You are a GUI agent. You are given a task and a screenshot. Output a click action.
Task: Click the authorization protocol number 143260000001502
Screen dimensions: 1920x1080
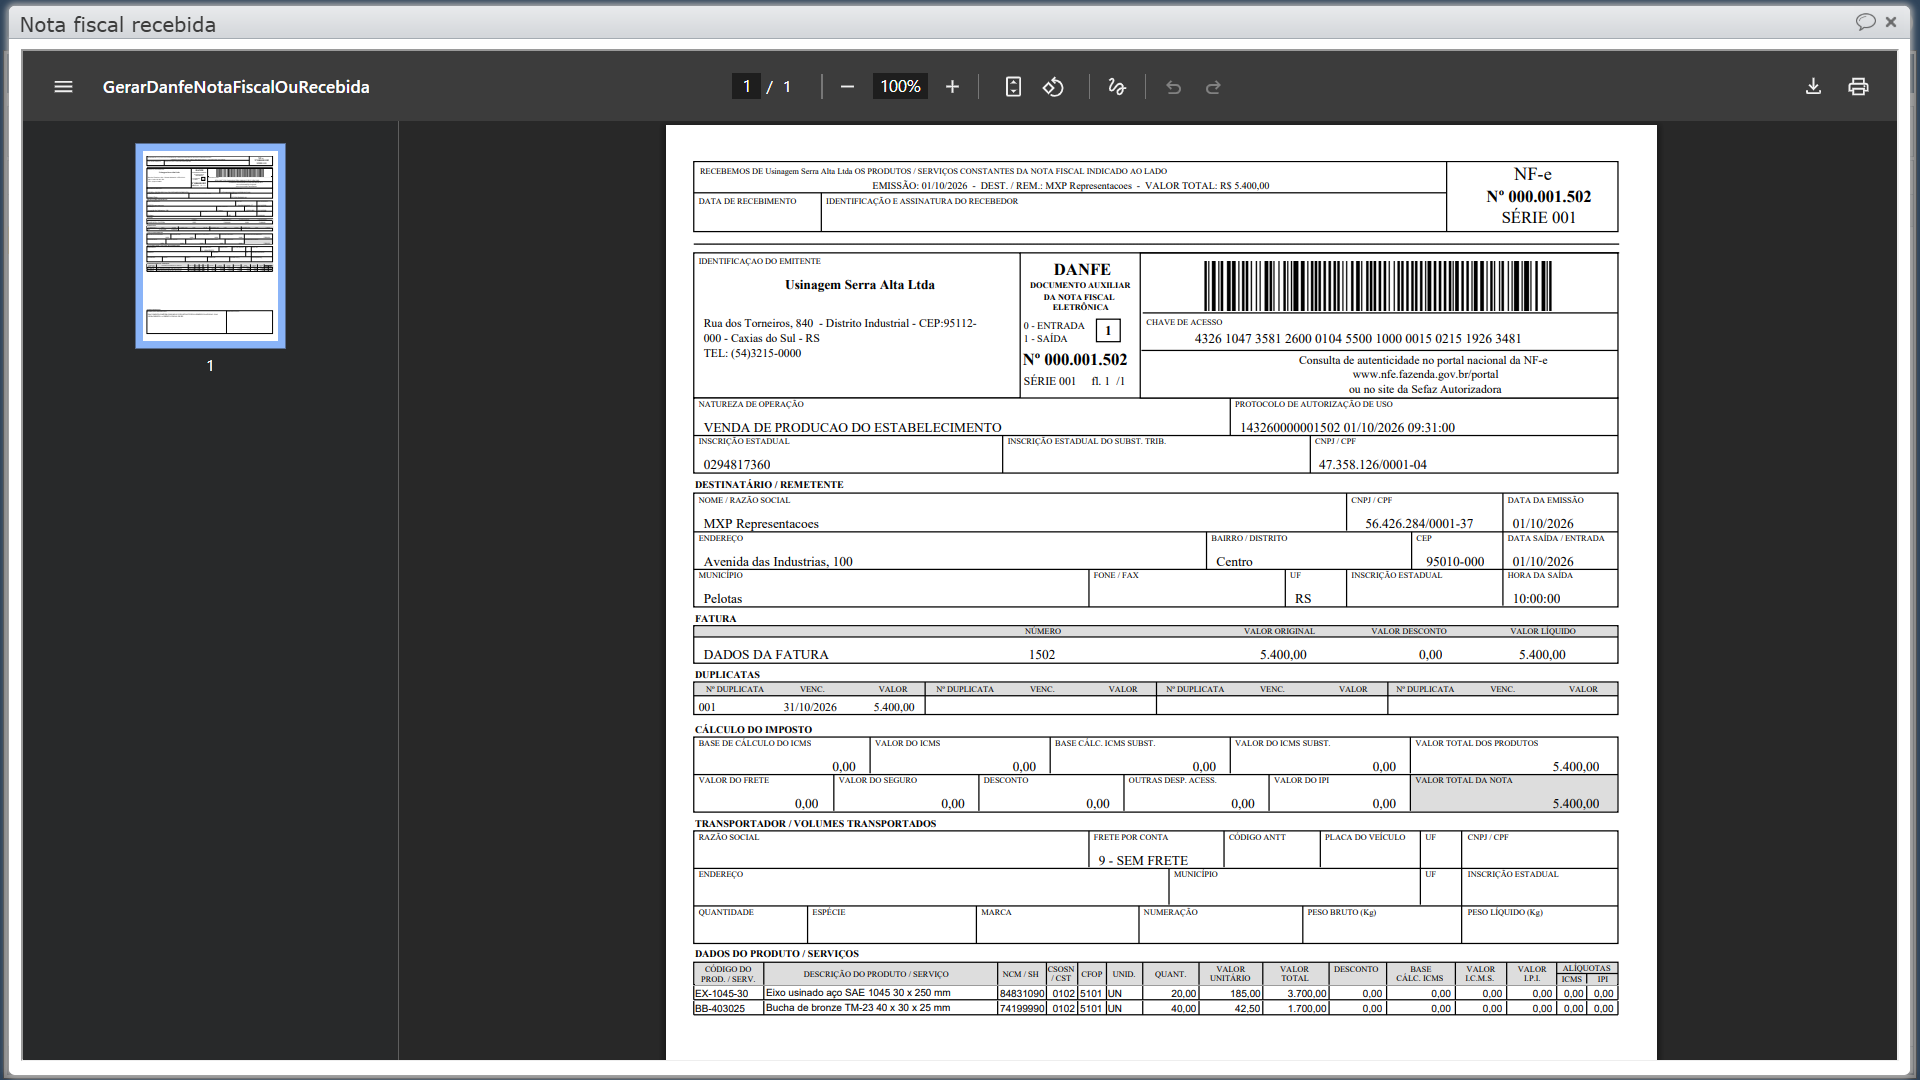click(x=1290, y=428)
